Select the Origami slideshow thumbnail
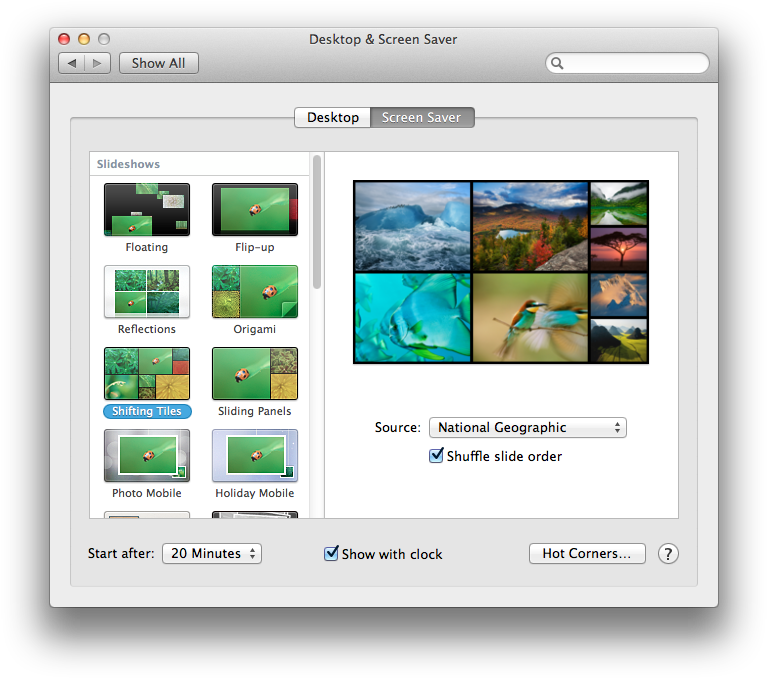The width and height of the screenshot is (767, 678). coord(255,292)
